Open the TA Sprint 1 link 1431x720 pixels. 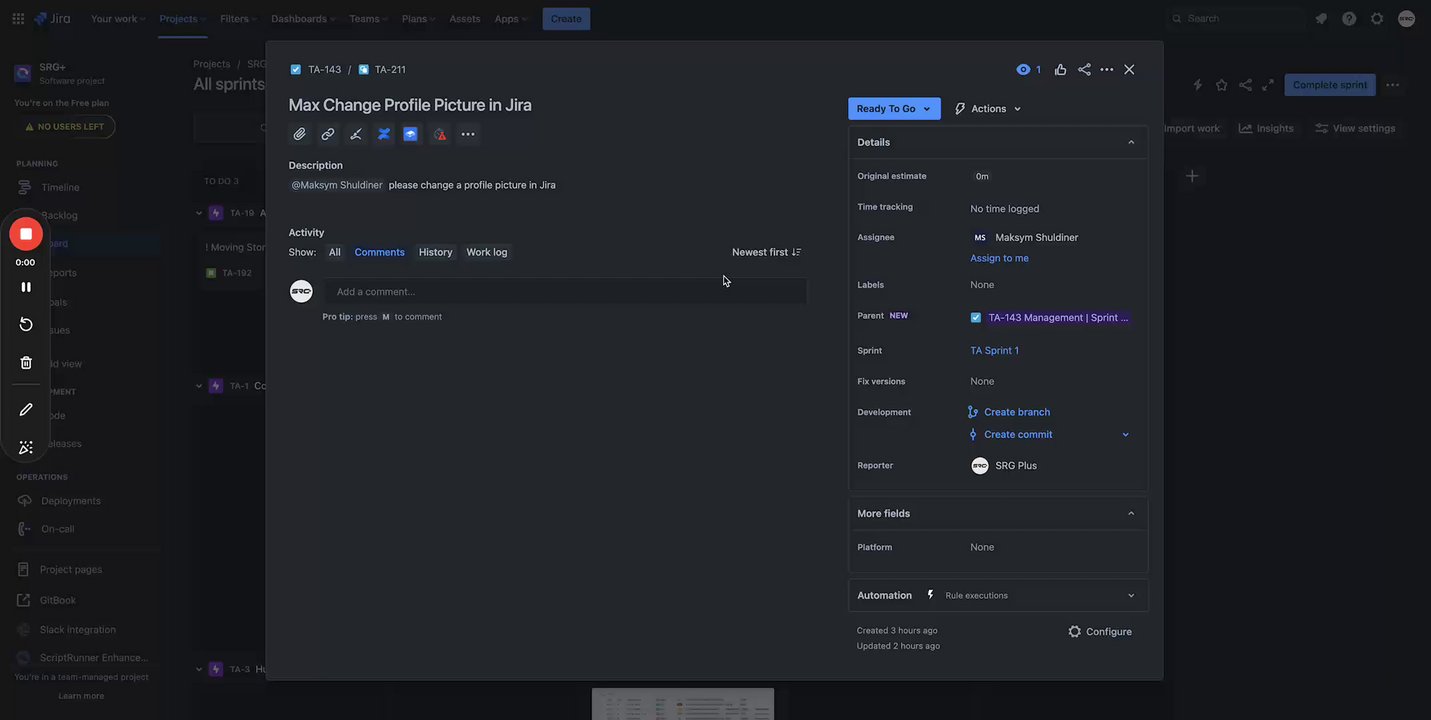(994, 351)
